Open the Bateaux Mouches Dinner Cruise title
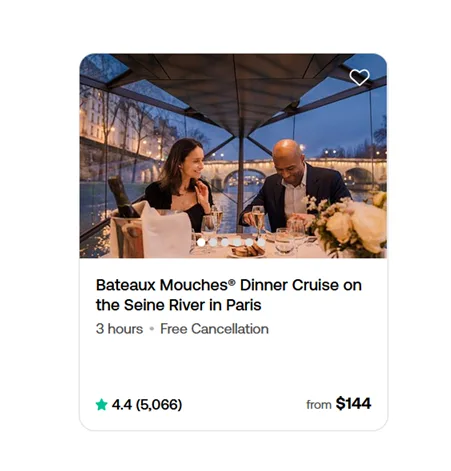This screenshot has width=451, height=471. (x=229, y=295)
